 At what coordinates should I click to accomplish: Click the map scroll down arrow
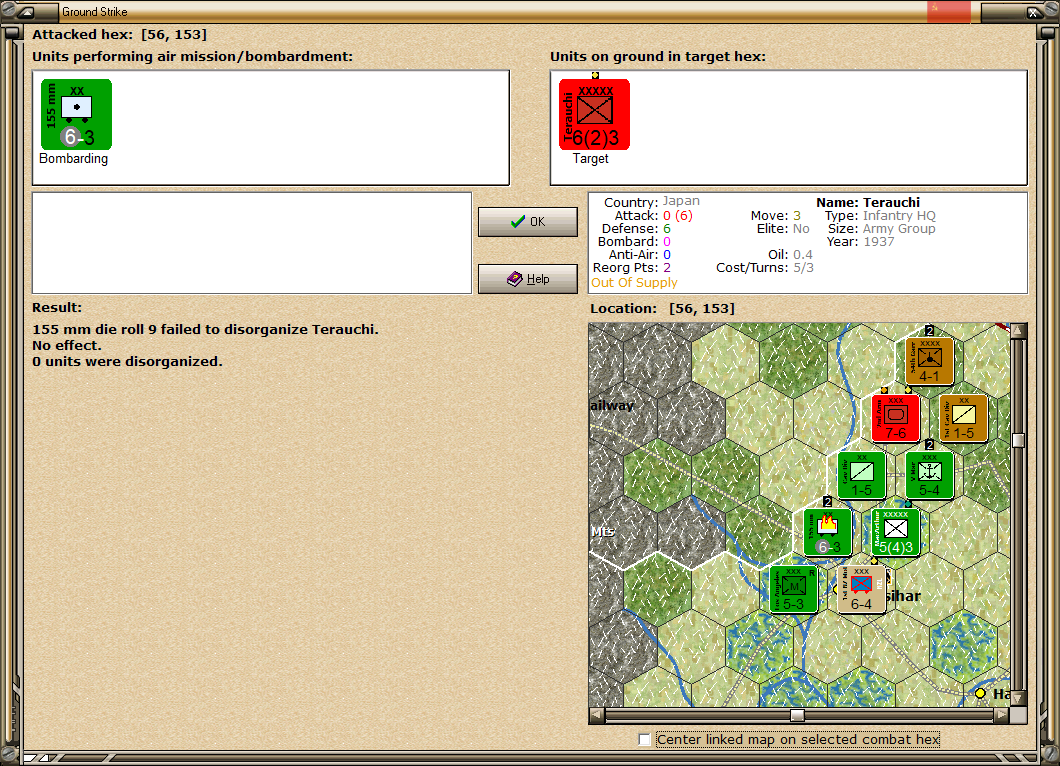click(1018, 698)
